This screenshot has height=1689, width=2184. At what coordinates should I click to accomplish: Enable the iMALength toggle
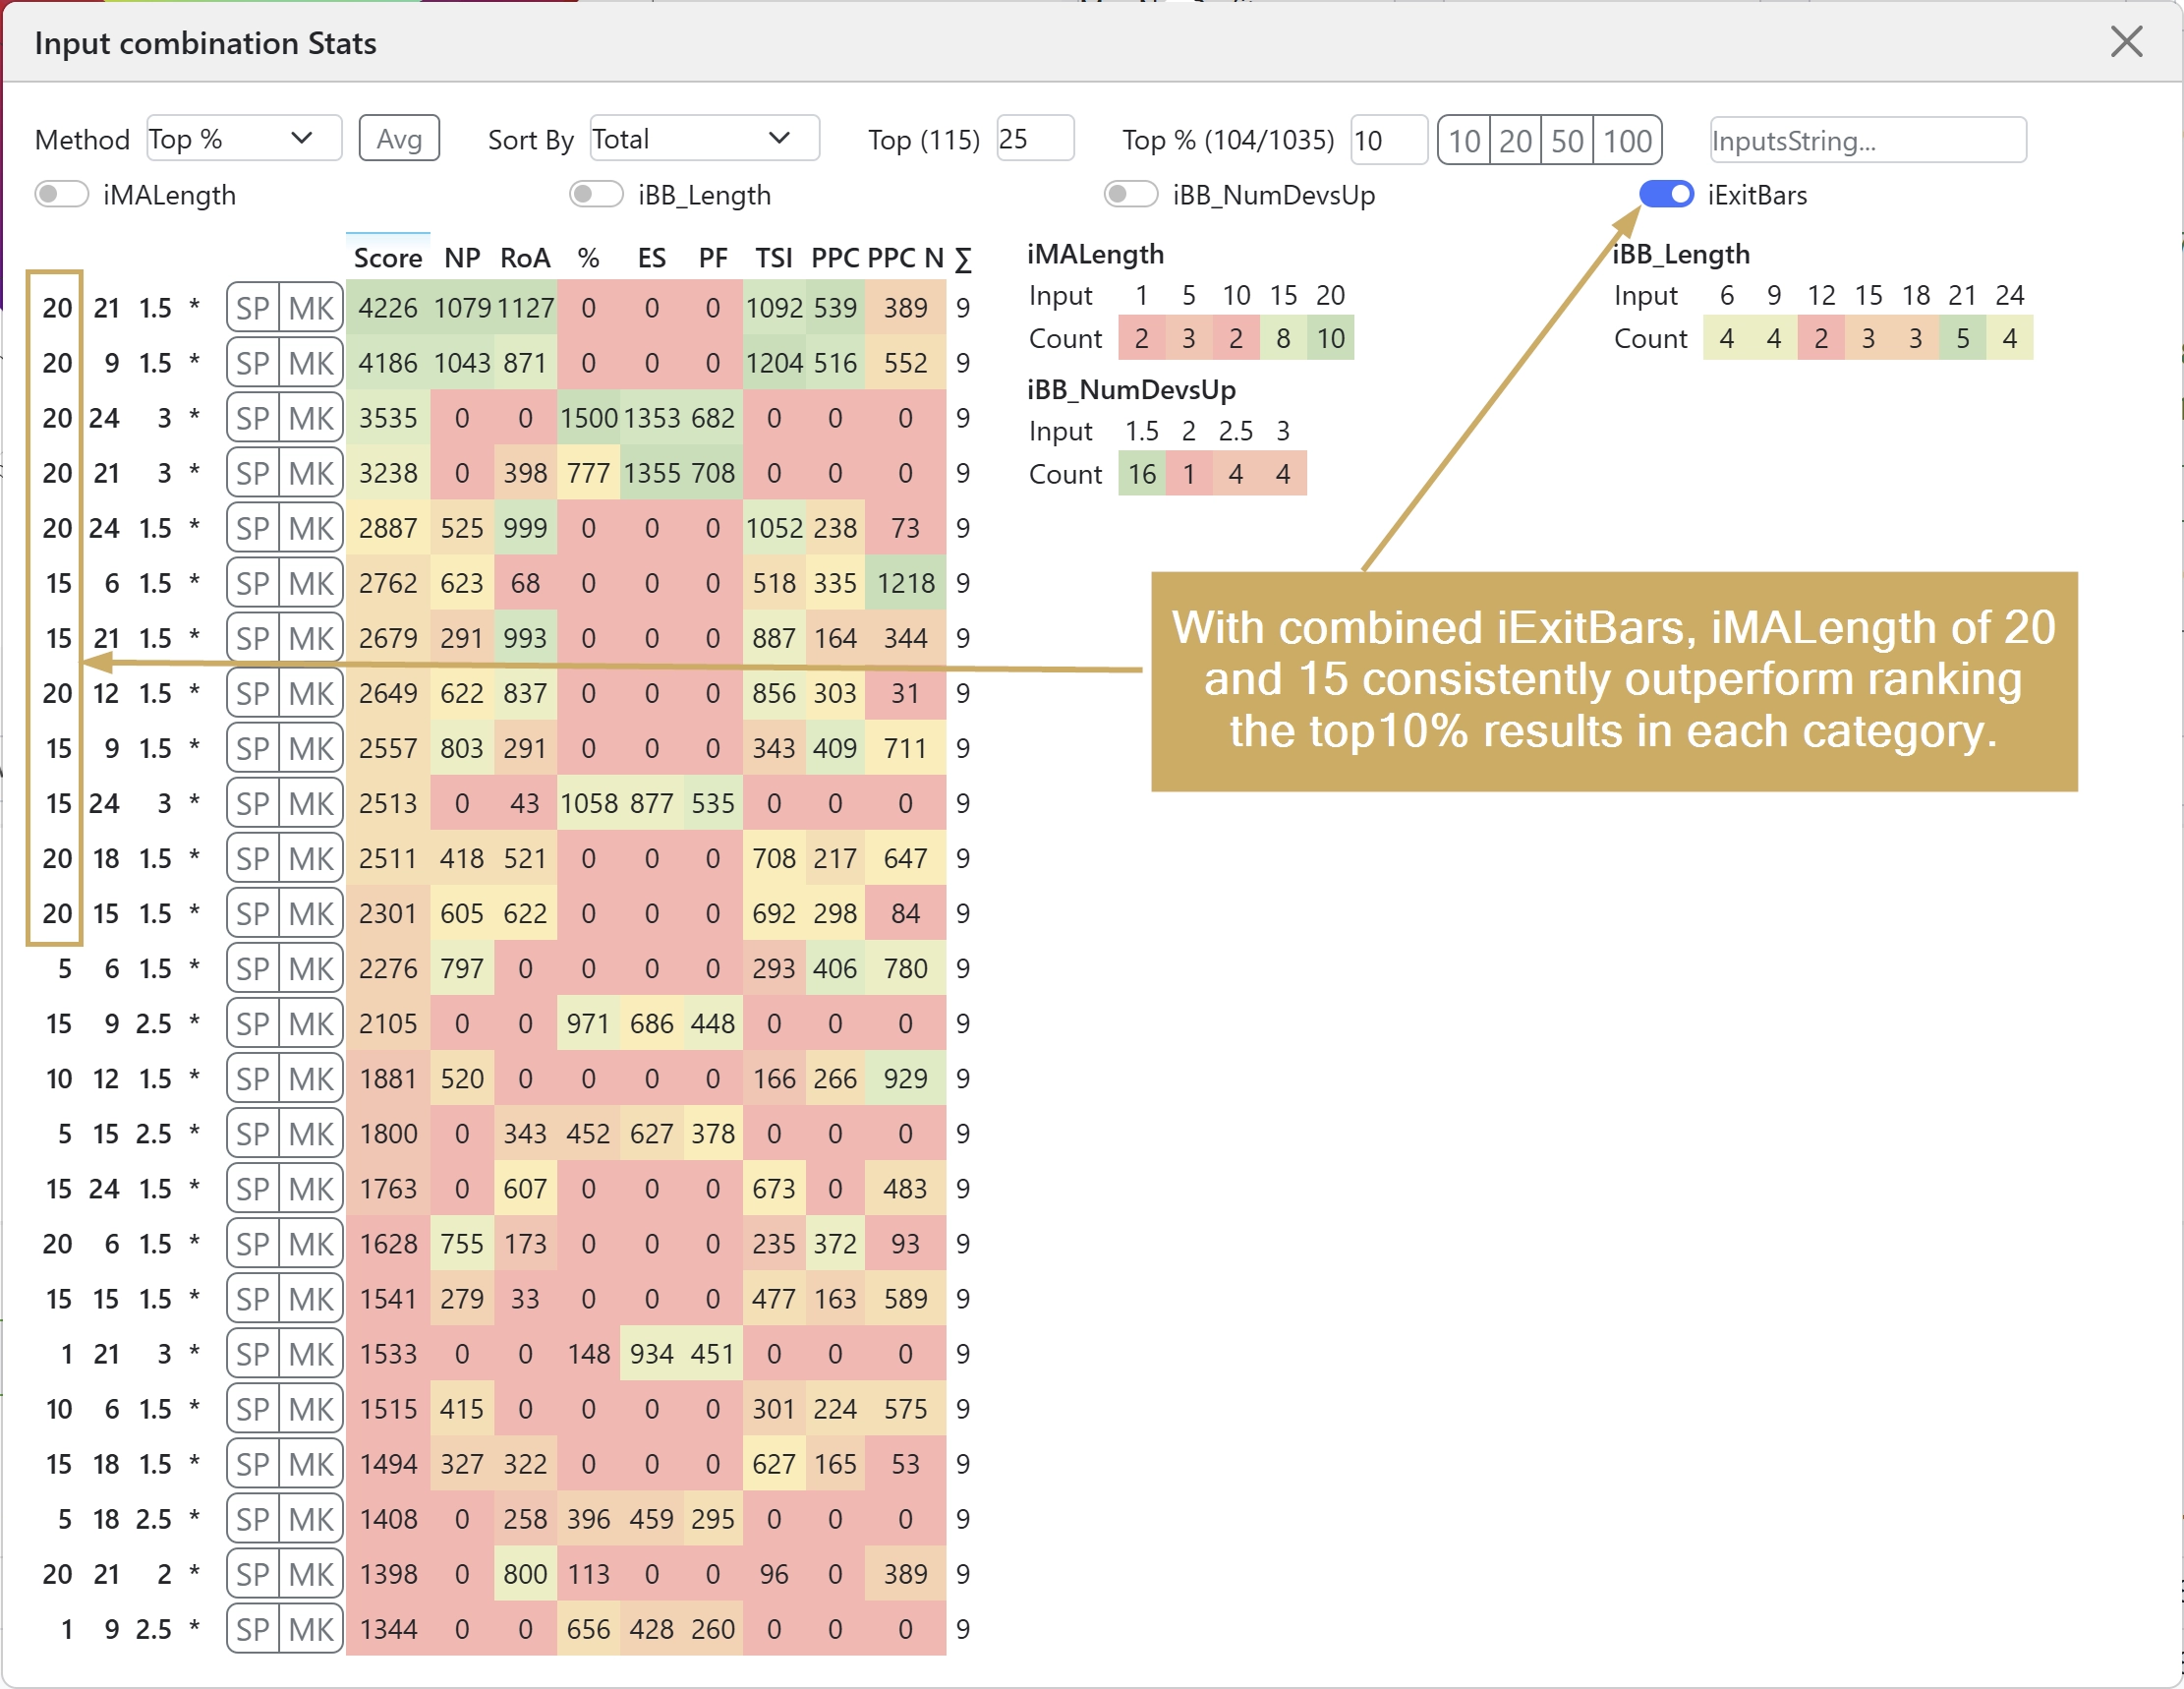[x=62, y=194]
